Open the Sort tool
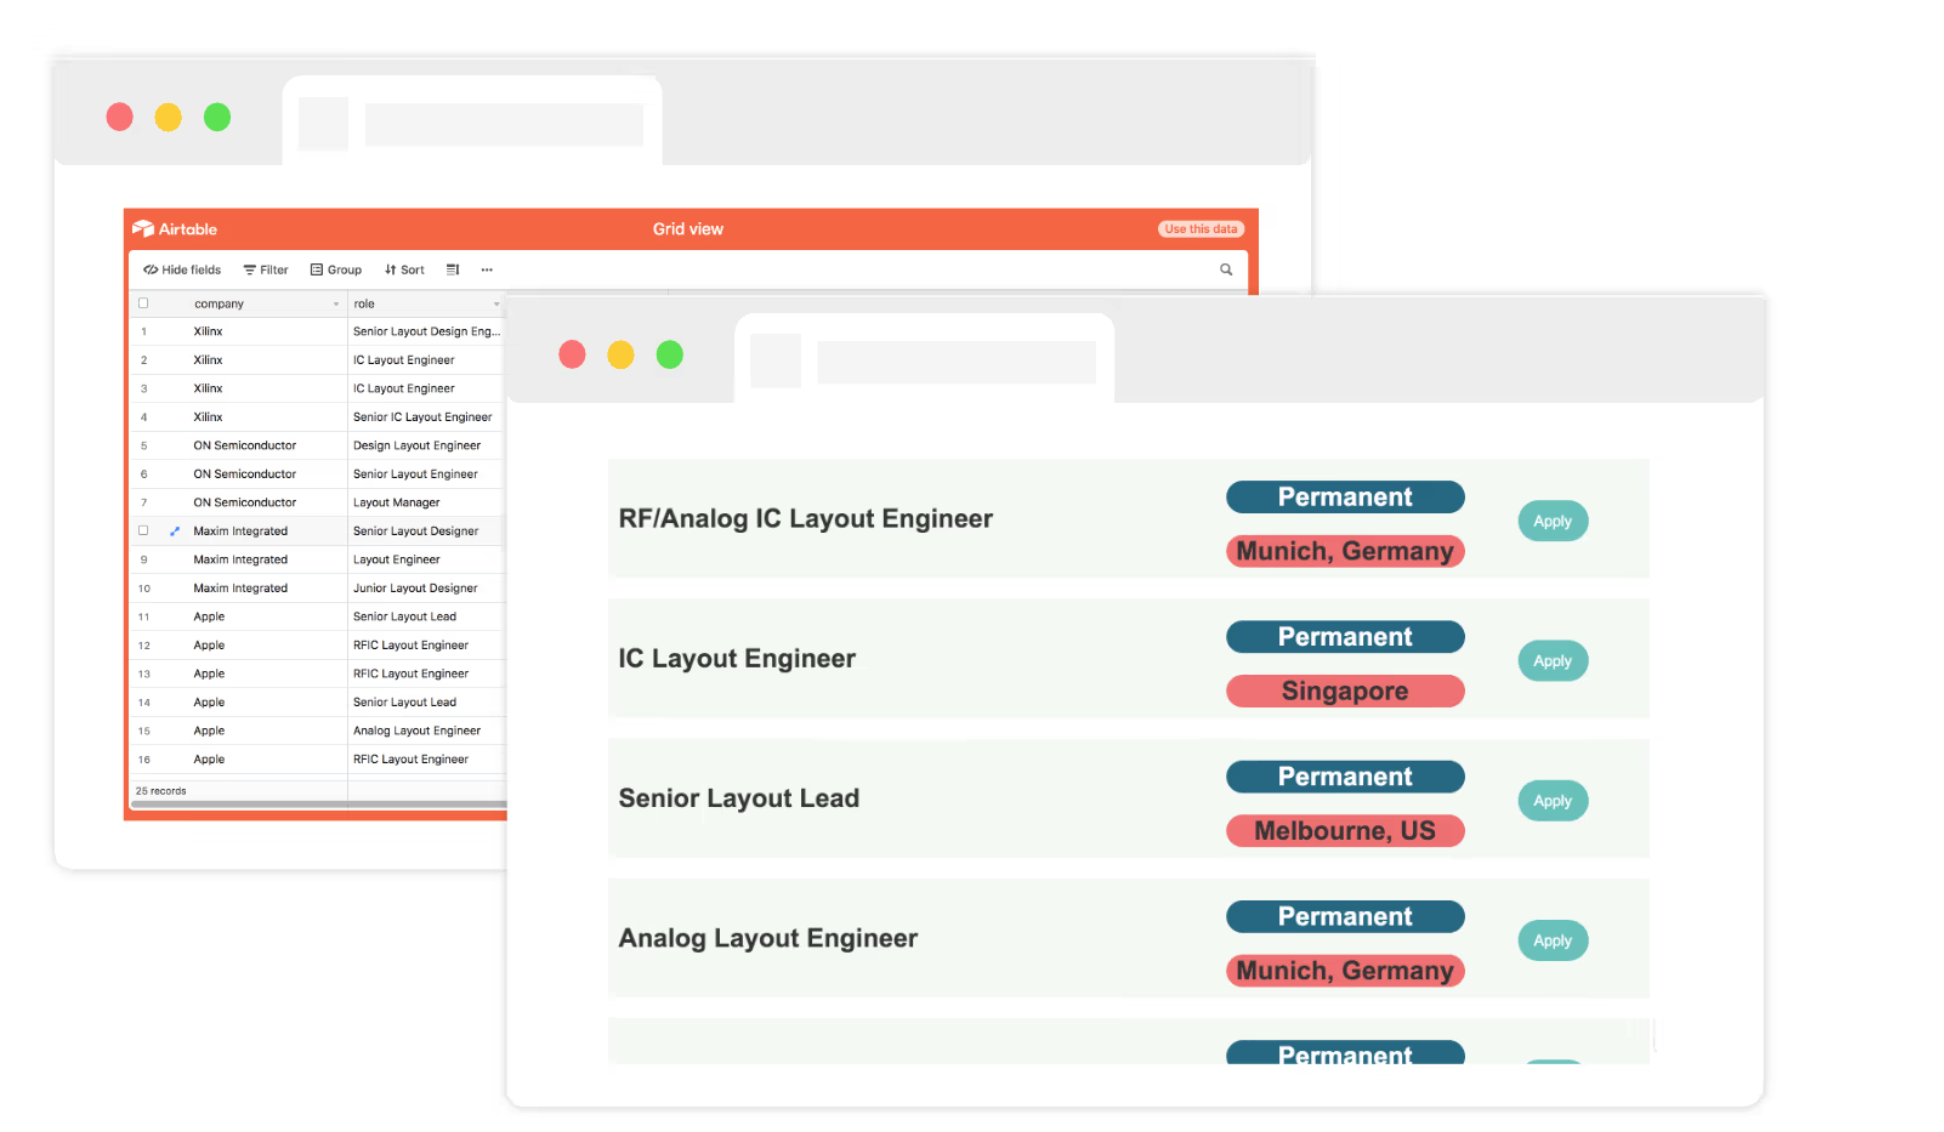This screenshot has height=1132, width=1944. pyautogui.click(x=405, y=270)
